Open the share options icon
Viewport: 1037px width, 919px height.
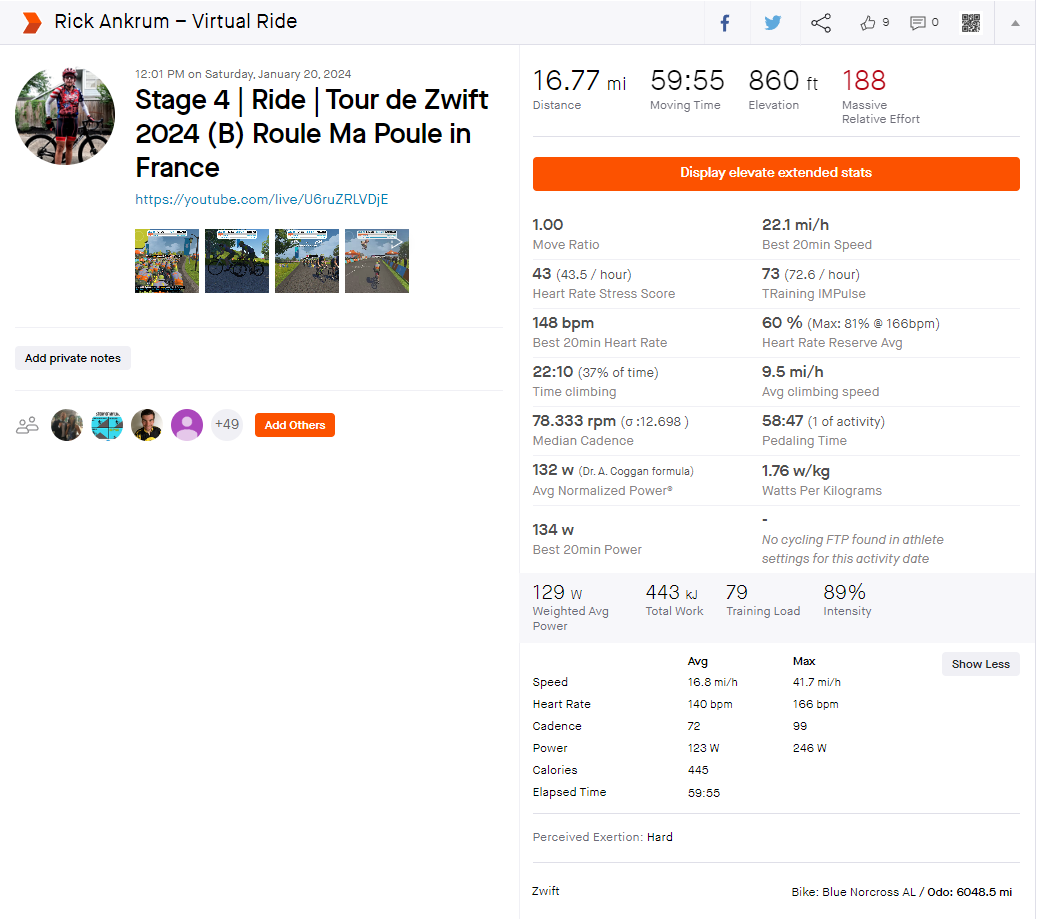[x=821, y=23]
